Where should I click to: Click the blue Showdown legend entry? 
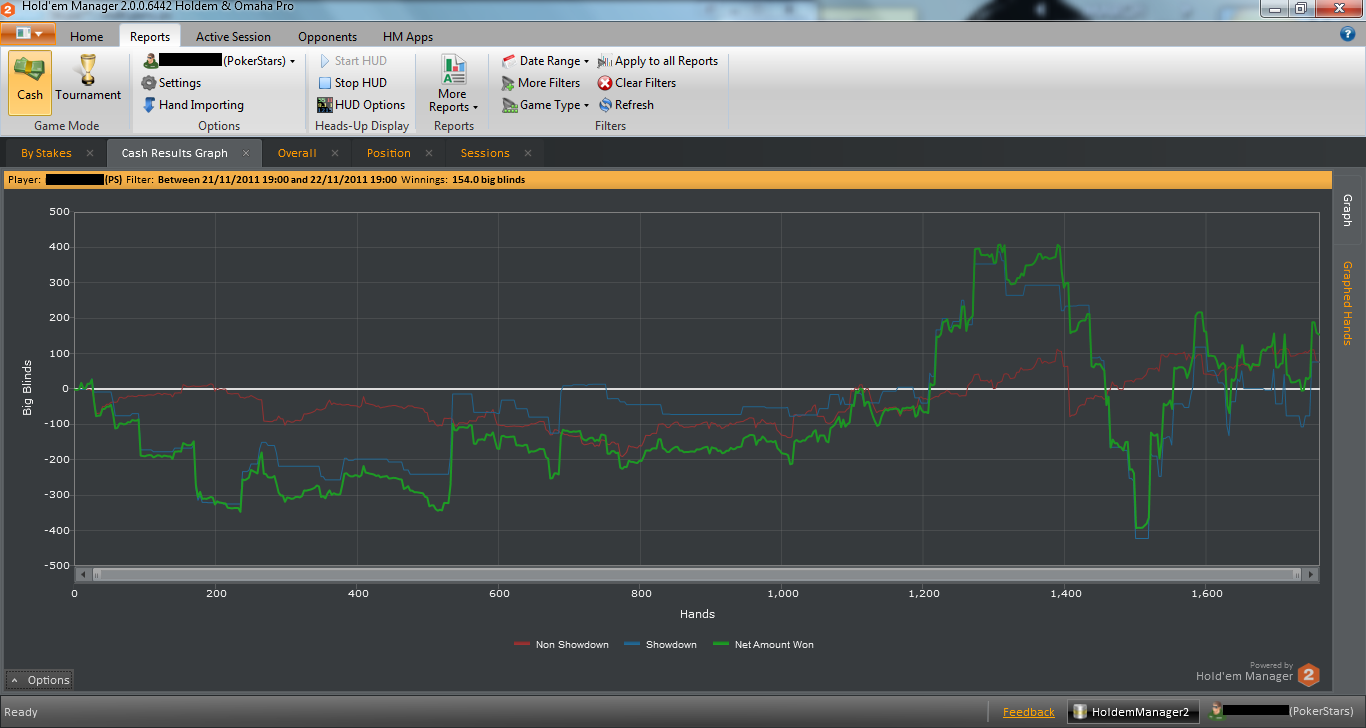(659, 645)
